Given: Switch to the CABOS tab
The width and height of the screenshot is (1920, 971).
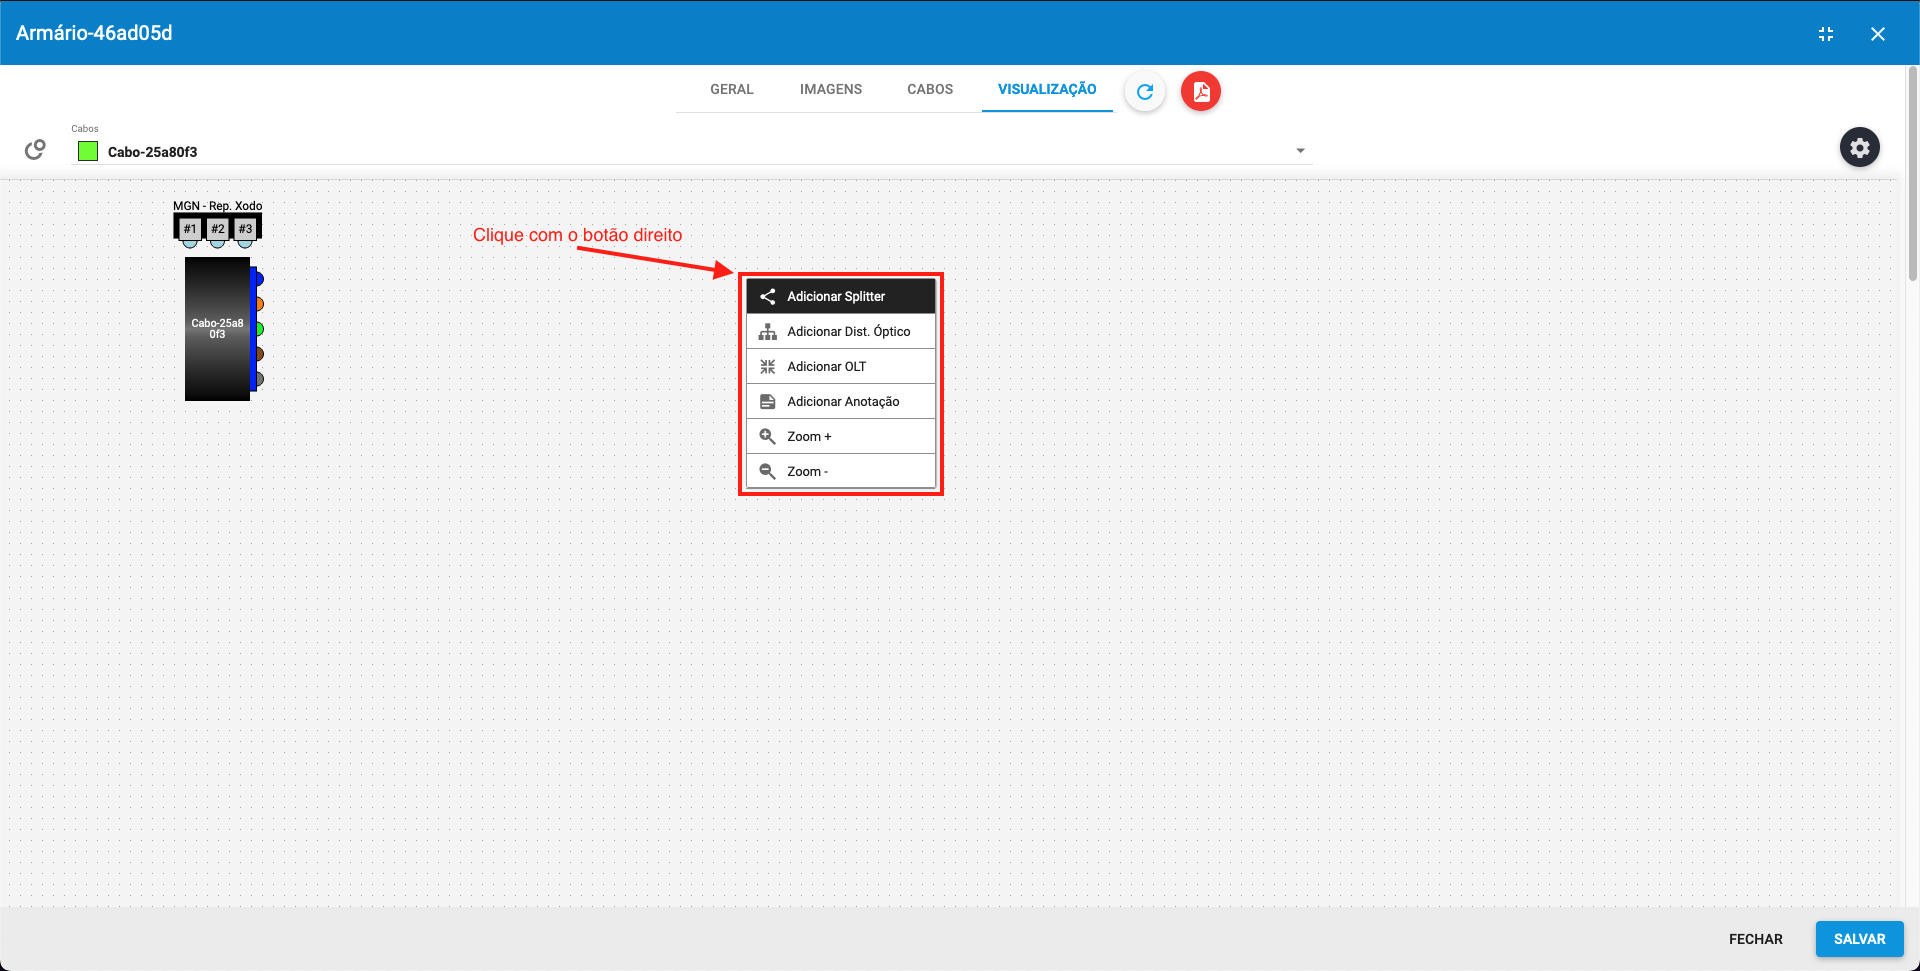Looking at the screenshot, I should [x=929, y=89].
